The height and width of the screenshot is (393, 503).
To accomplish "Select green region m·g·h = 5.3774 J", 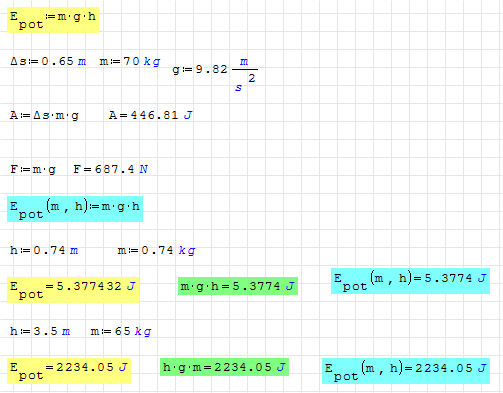I will pos(238,286).
